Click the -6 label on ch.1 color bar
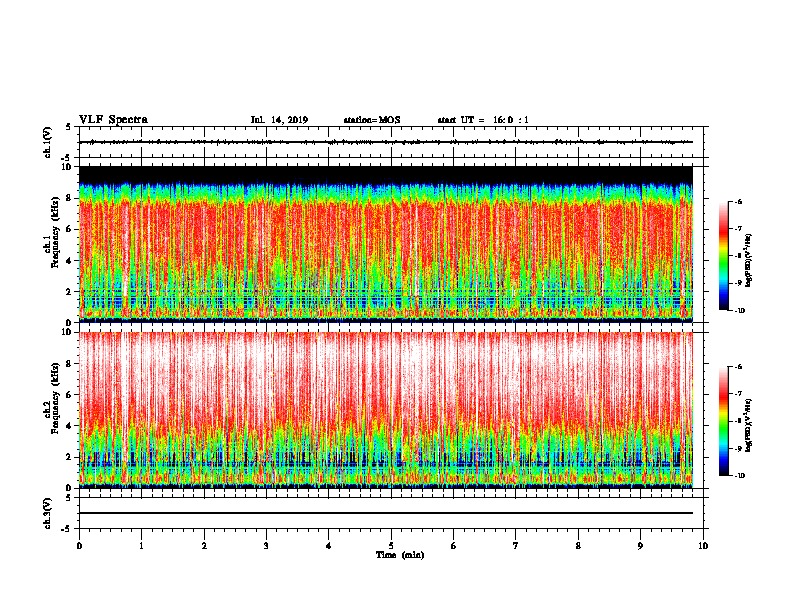This screenshot has height=612, width=792. (x=738, y=201)
